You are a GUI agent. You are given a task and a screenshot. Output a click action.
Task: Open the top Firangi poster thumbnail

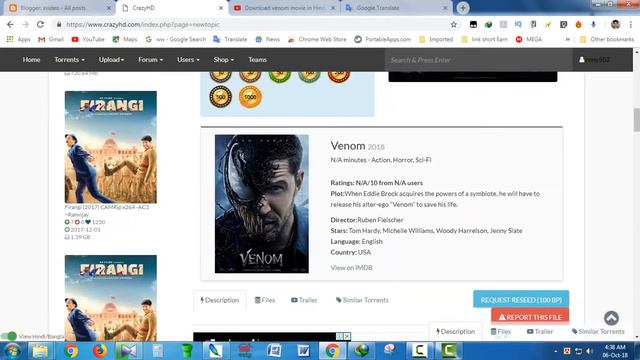point(111,147)
